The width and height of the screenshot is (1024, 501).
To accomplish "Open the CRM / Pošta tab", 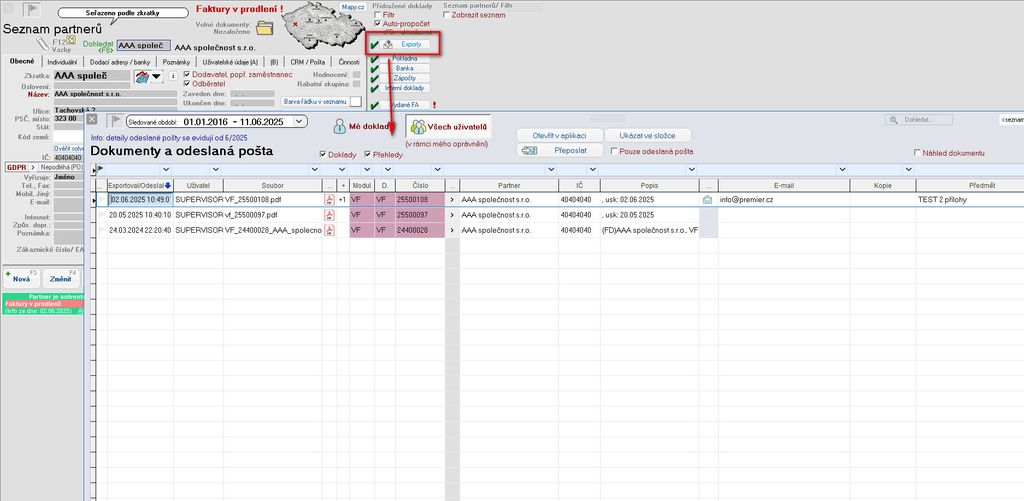I will coord(308,62).
